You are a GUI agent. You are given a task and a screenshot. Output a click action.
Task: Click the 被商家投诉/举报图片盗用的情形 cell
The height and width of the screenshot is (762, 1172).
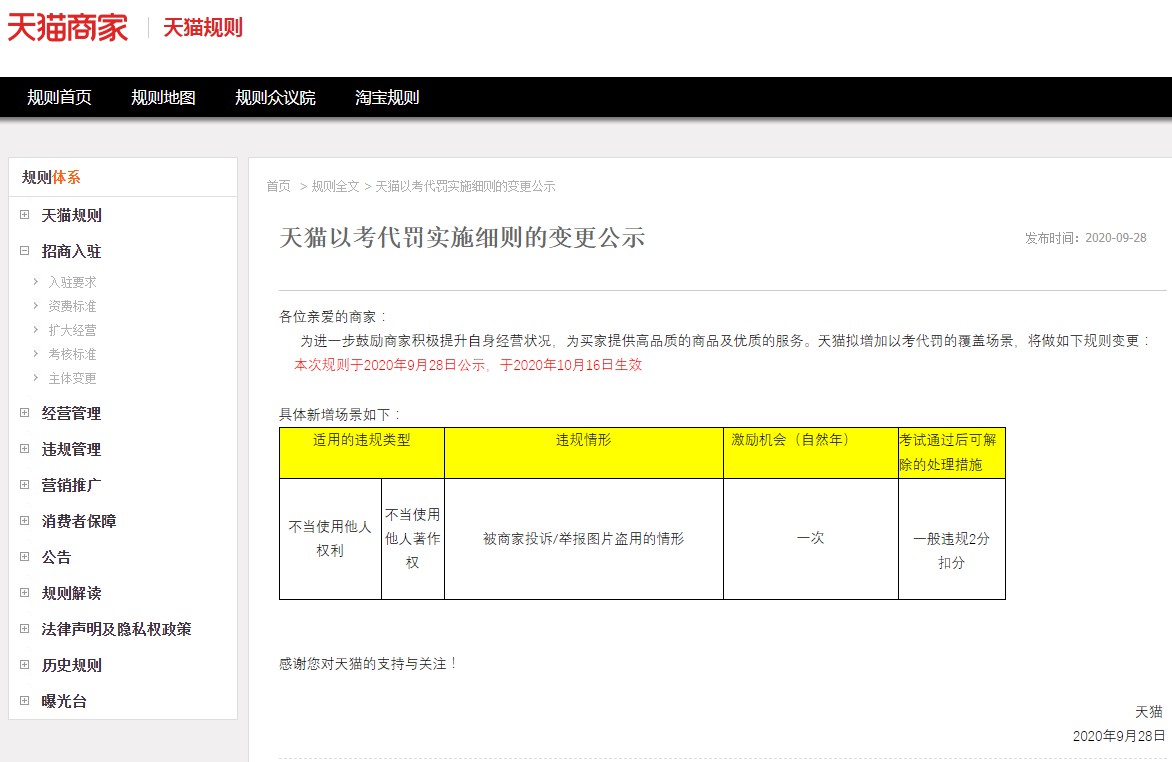point(584,538)
